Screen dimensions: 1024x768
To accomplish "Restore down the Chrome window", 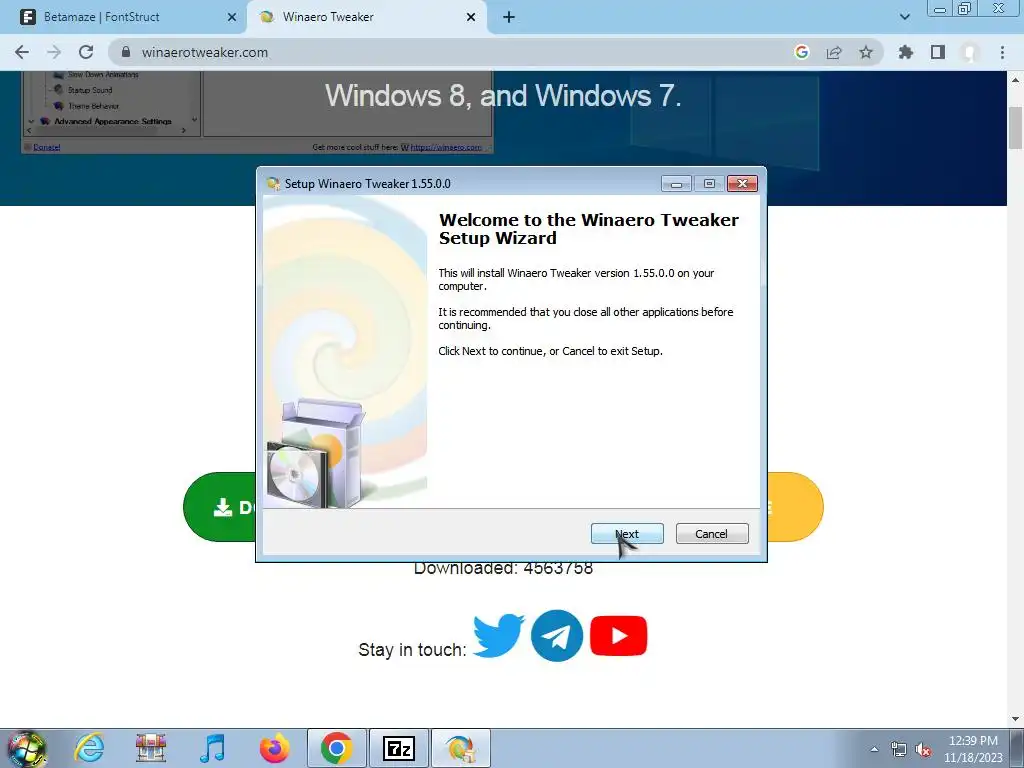I will click(x=965, y=8).
